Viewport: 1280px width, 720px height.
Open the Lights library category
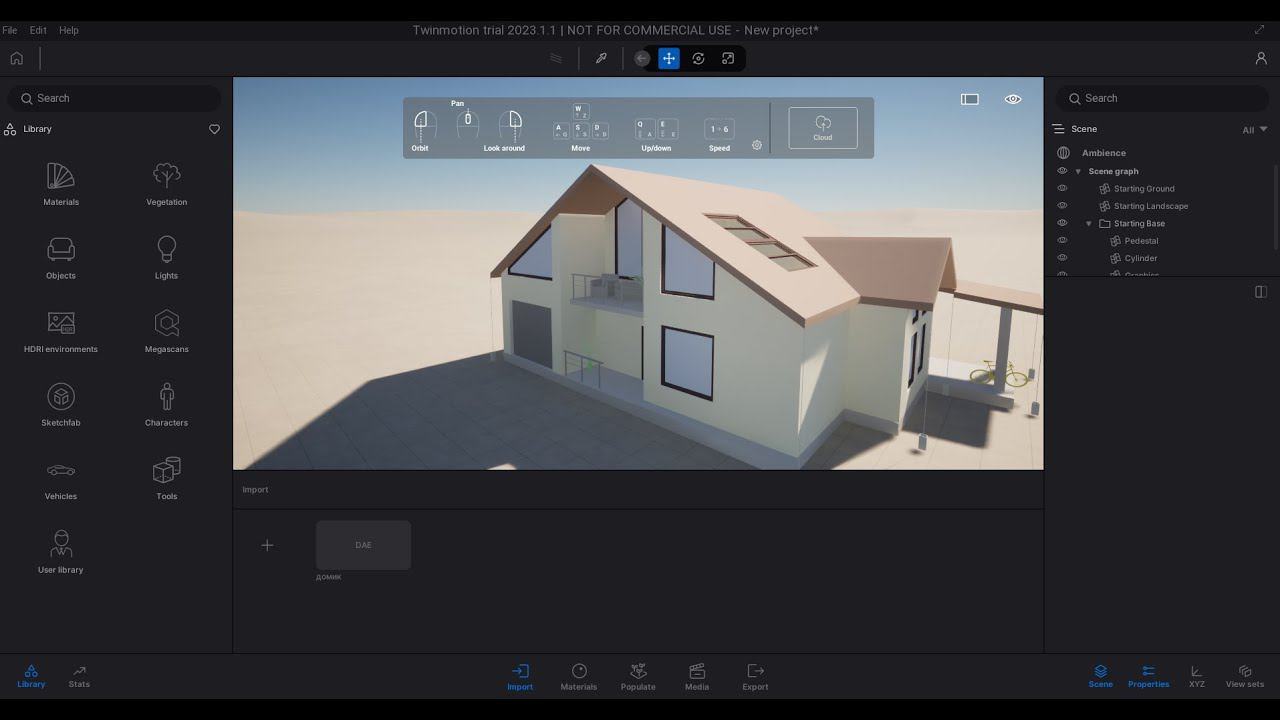coord(166,258)
